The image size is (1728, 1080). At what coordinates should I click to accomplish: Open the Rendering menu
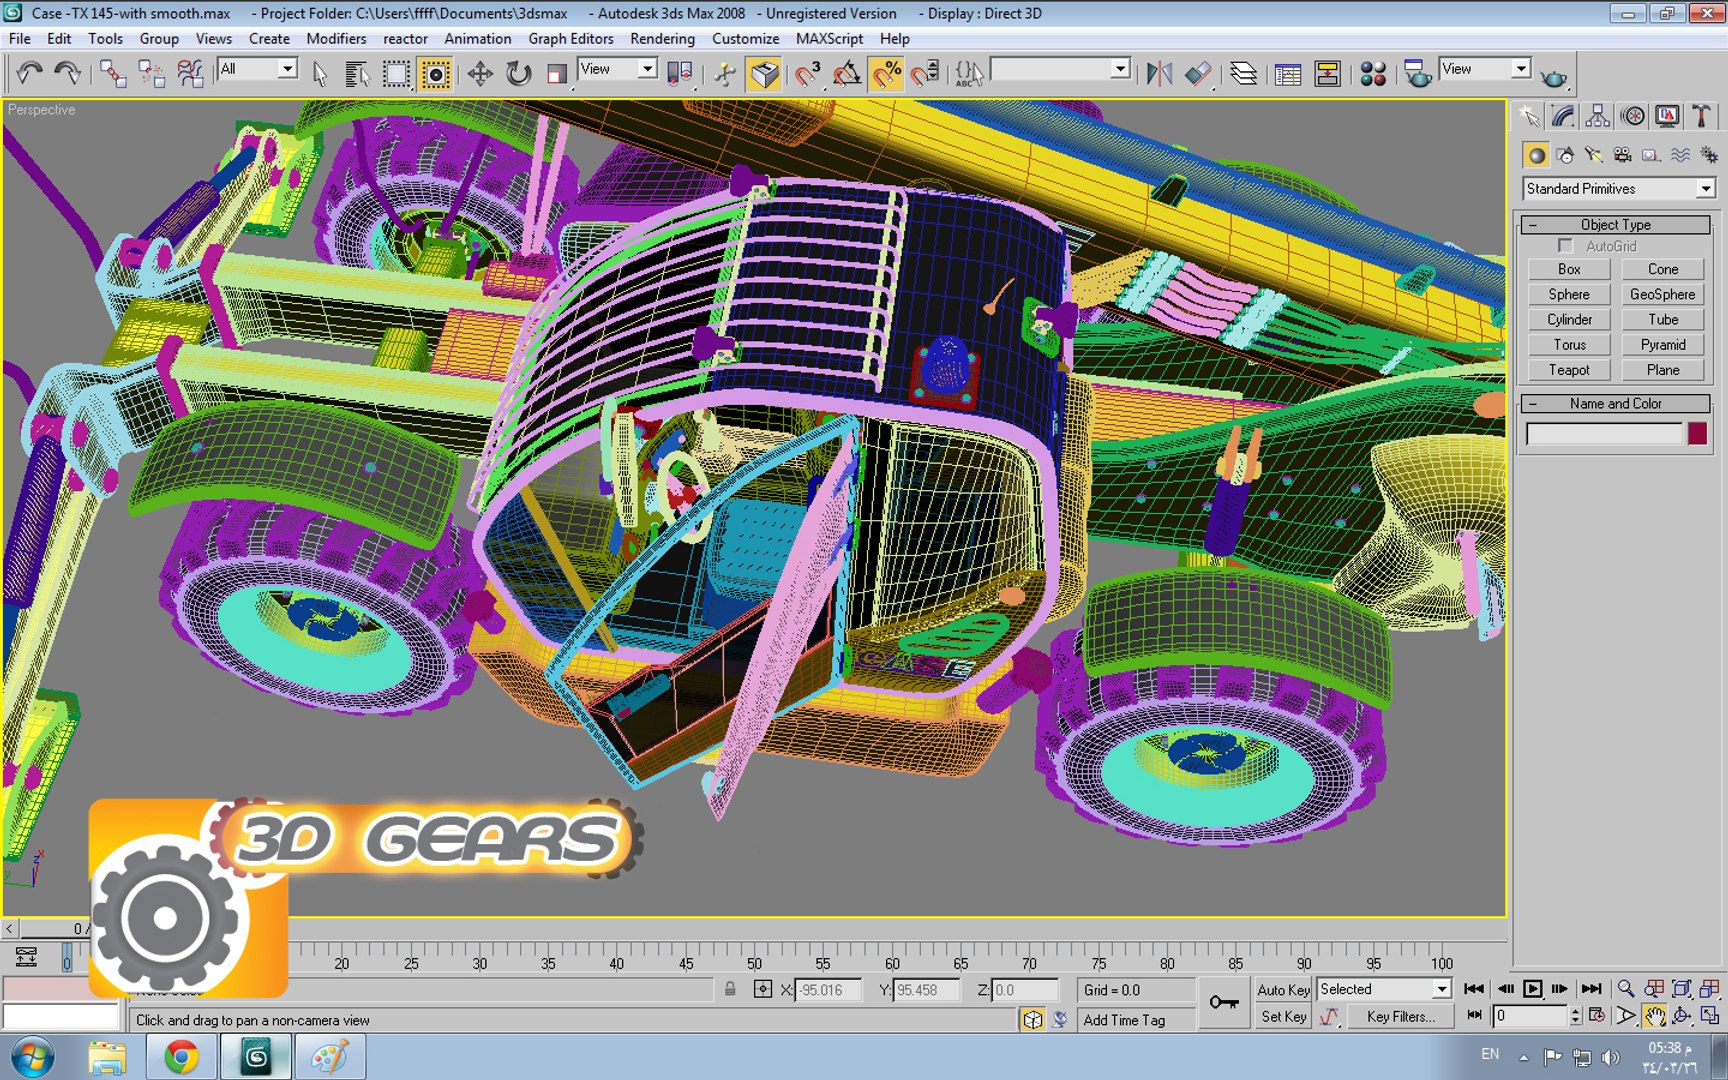click(662, 39)
